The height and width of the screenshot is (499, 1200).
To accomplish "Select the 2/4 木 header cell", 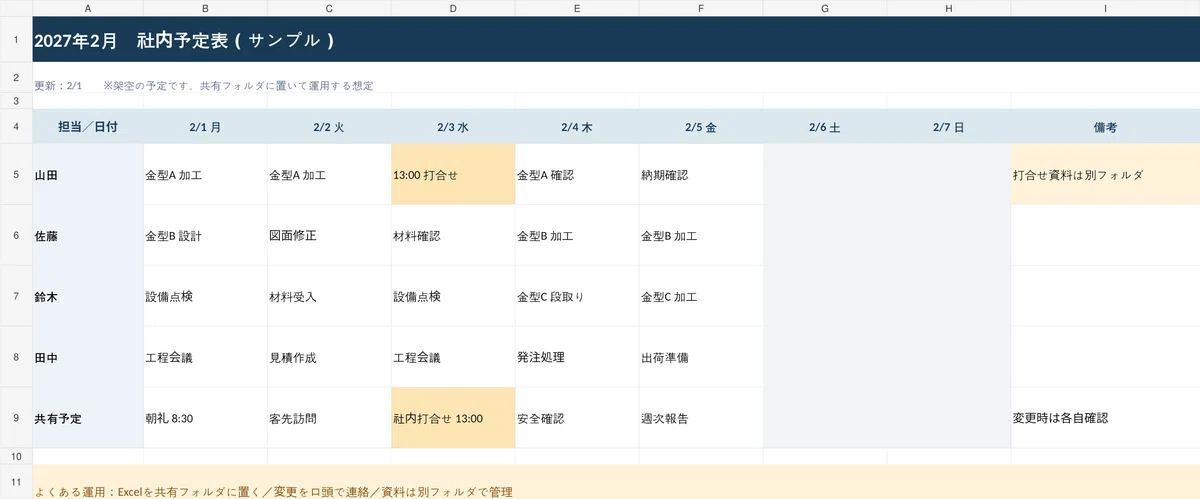I will click(x=578, y=127).
